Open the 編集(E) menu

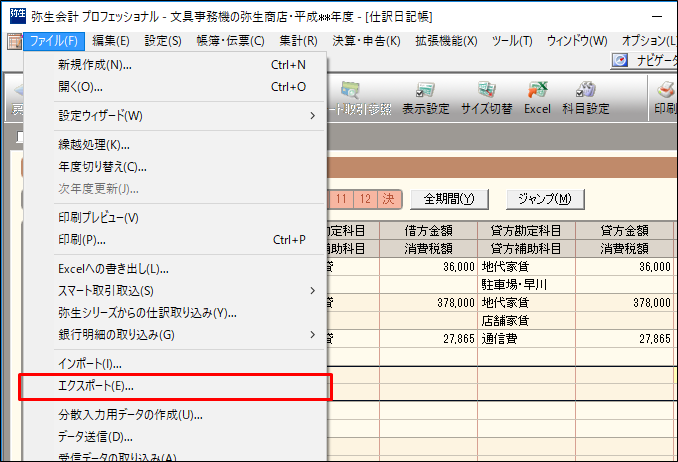tap(111, 41)
